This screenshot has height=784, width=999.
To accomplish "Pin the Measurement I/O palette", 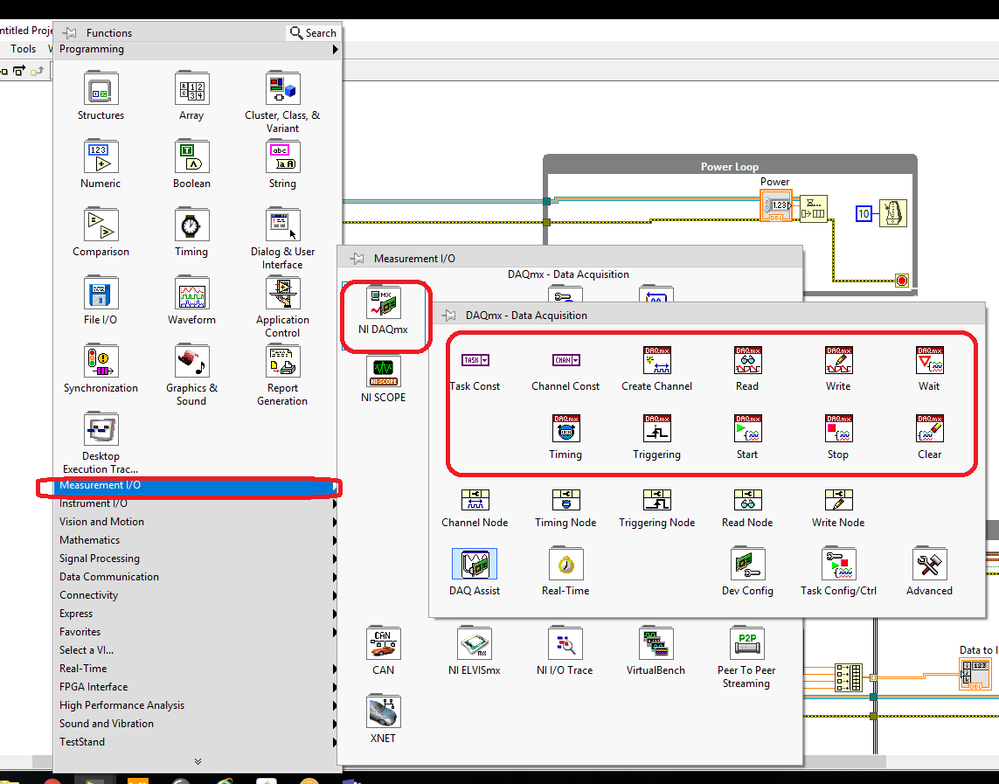I will click(357, 258).
